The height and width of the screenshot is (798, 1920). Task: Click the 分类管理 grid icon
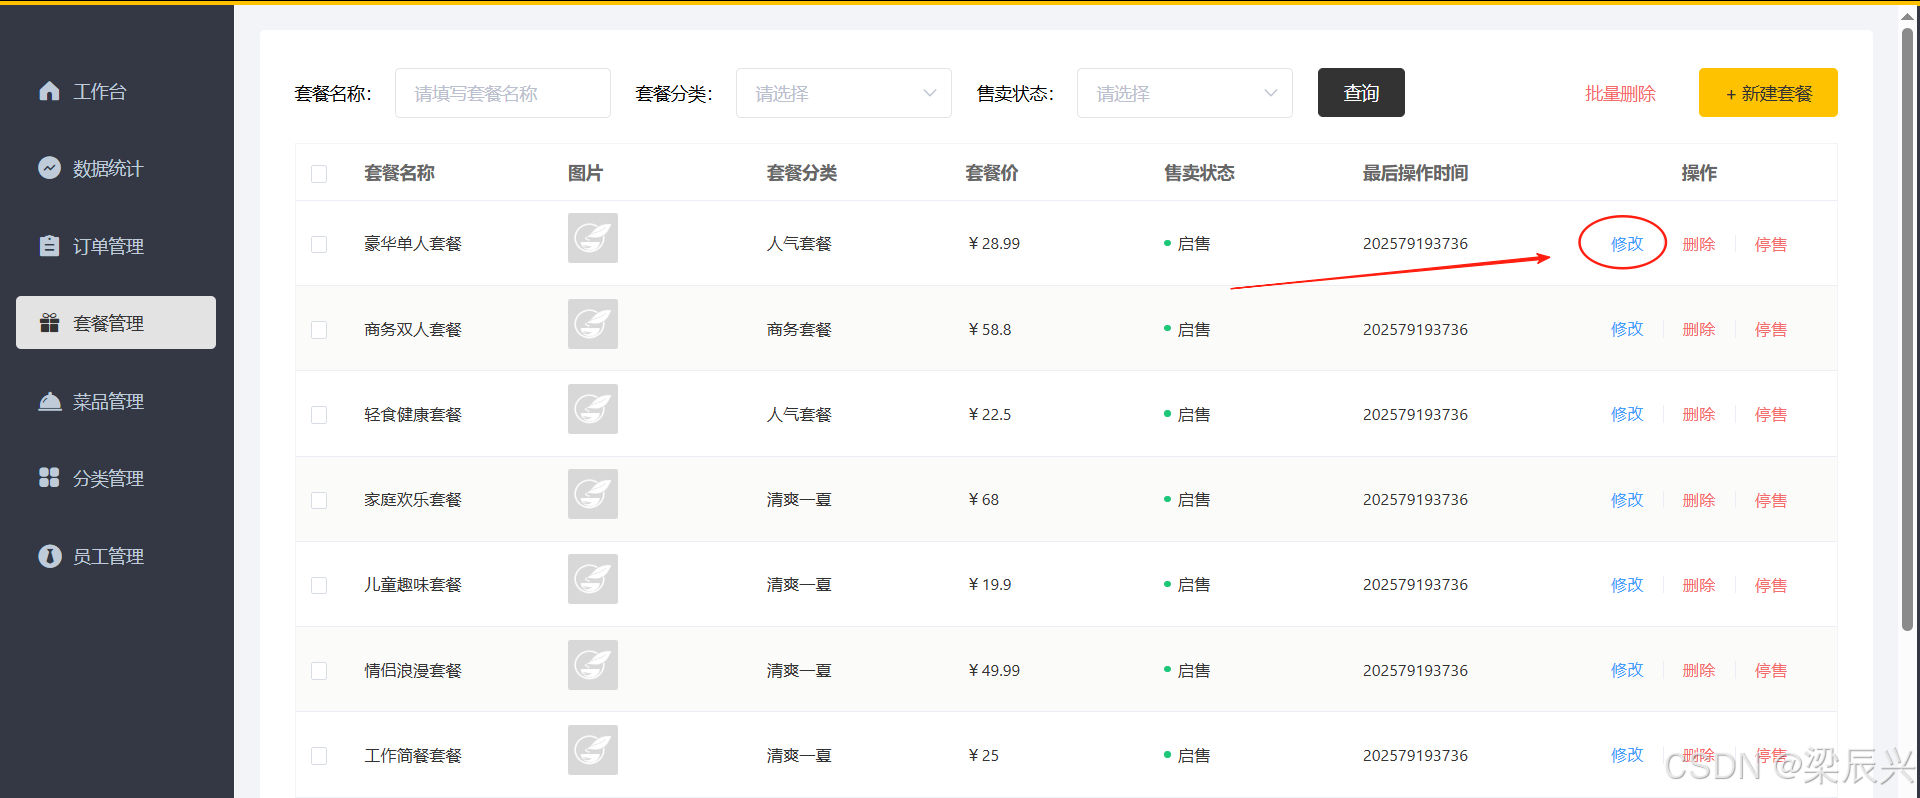[49, 478]
